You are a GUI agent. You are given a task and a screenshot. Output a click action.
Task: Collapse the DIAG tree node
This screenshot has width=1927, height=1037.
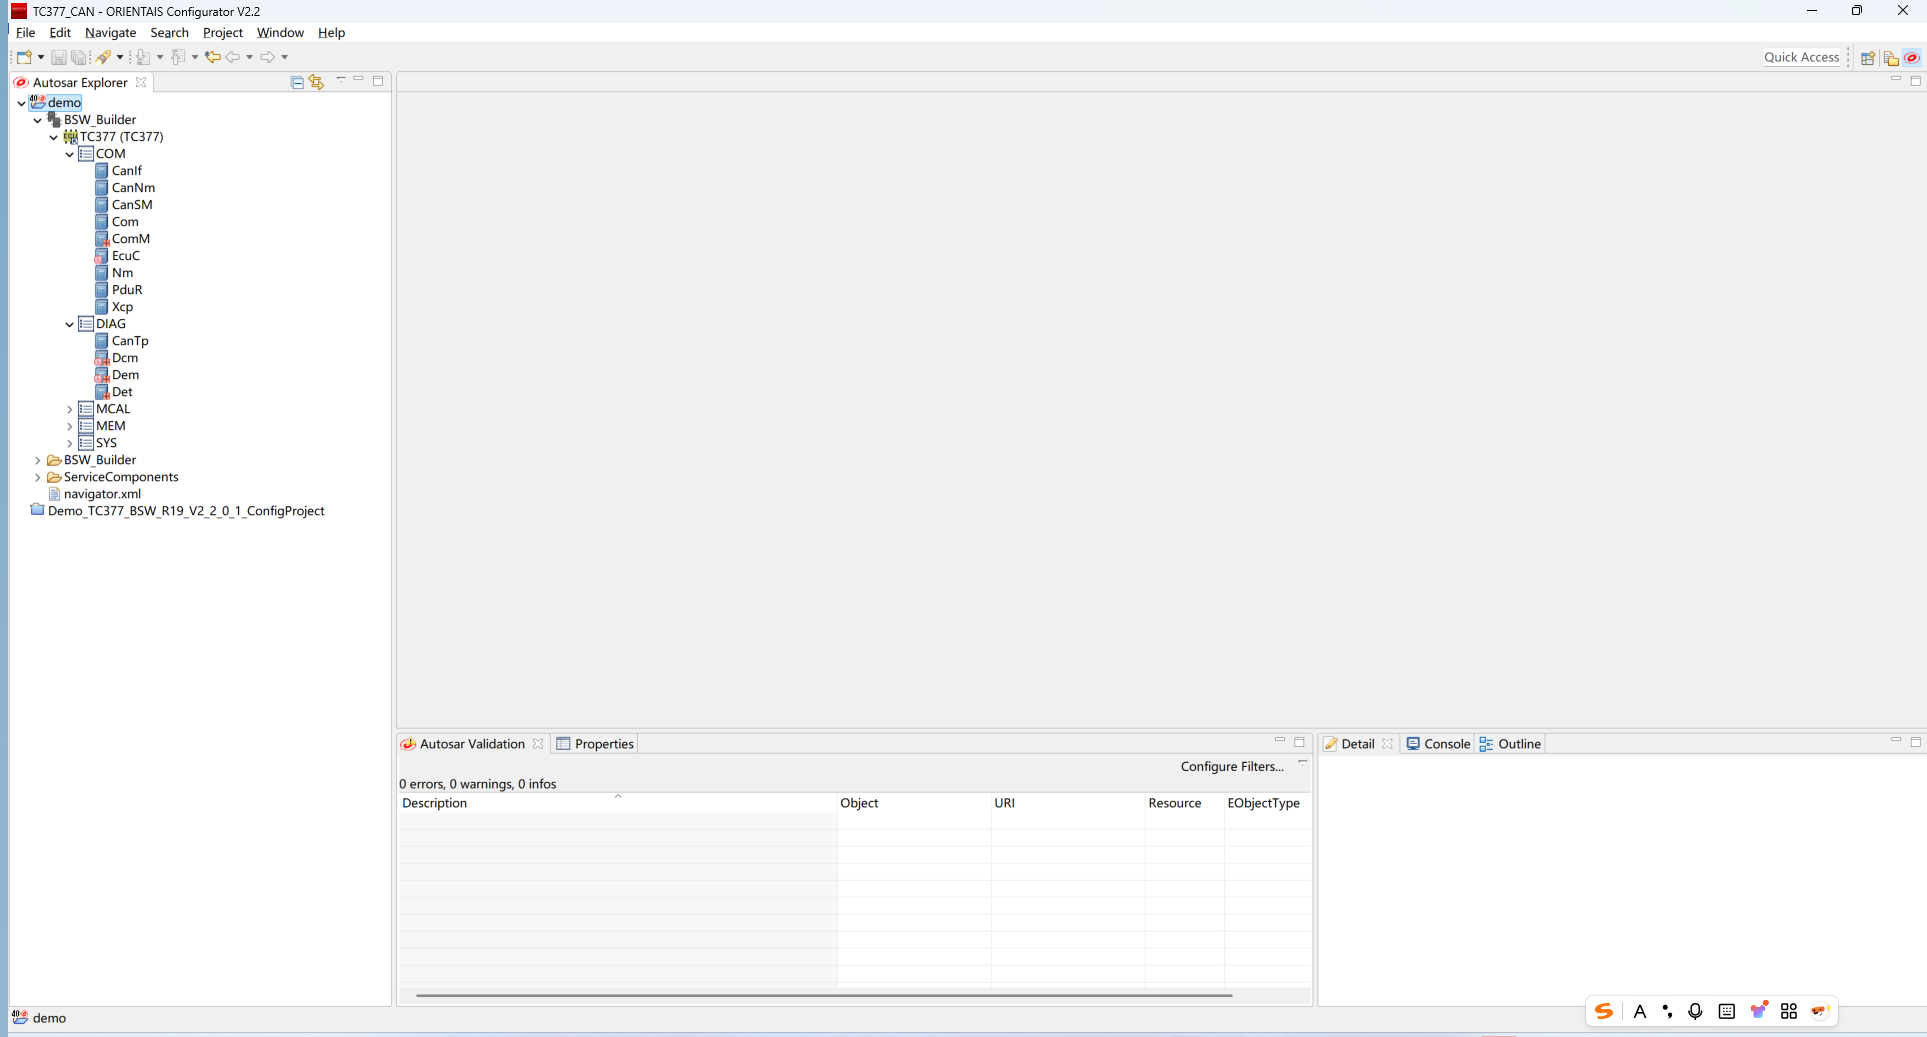tap(70, 324)
